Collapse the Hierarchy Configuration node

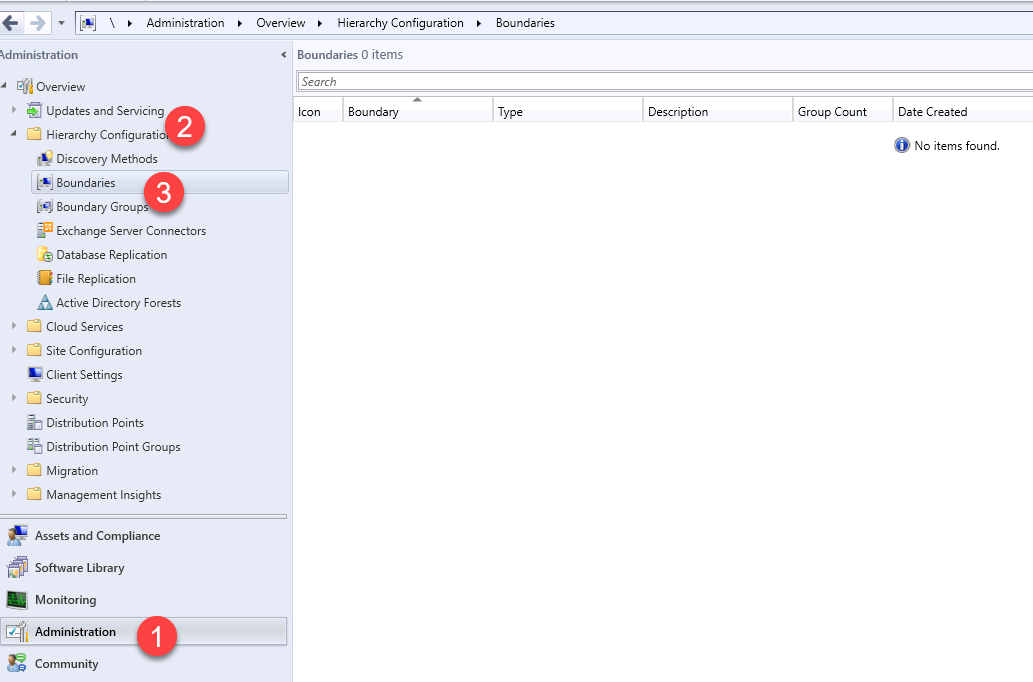coord(14,134)
